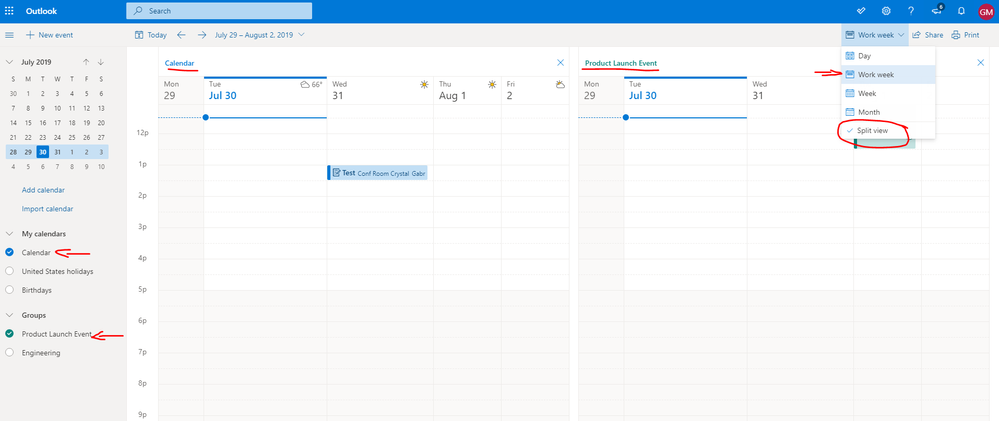
Task: Go to the previous week arrow
Action: pyautogui.click(x=181, y=35)
